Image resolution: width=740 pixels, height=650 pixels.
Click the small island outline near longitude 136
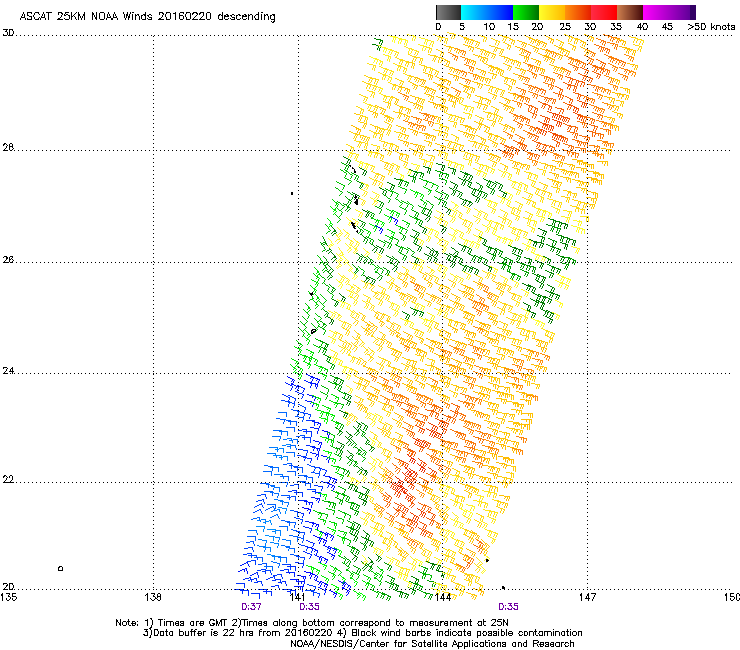(60, 568)
